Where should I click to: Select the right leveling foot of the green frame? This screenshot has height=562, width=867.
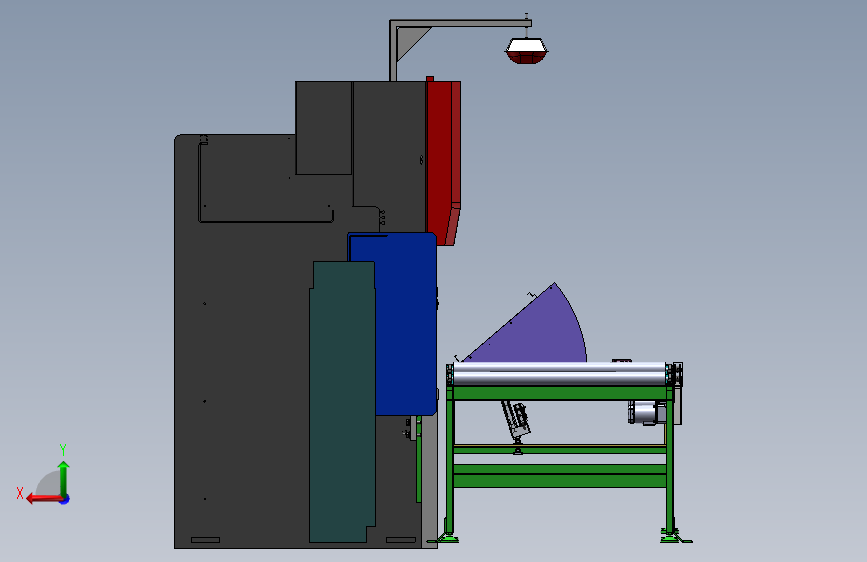click(672, 536)
